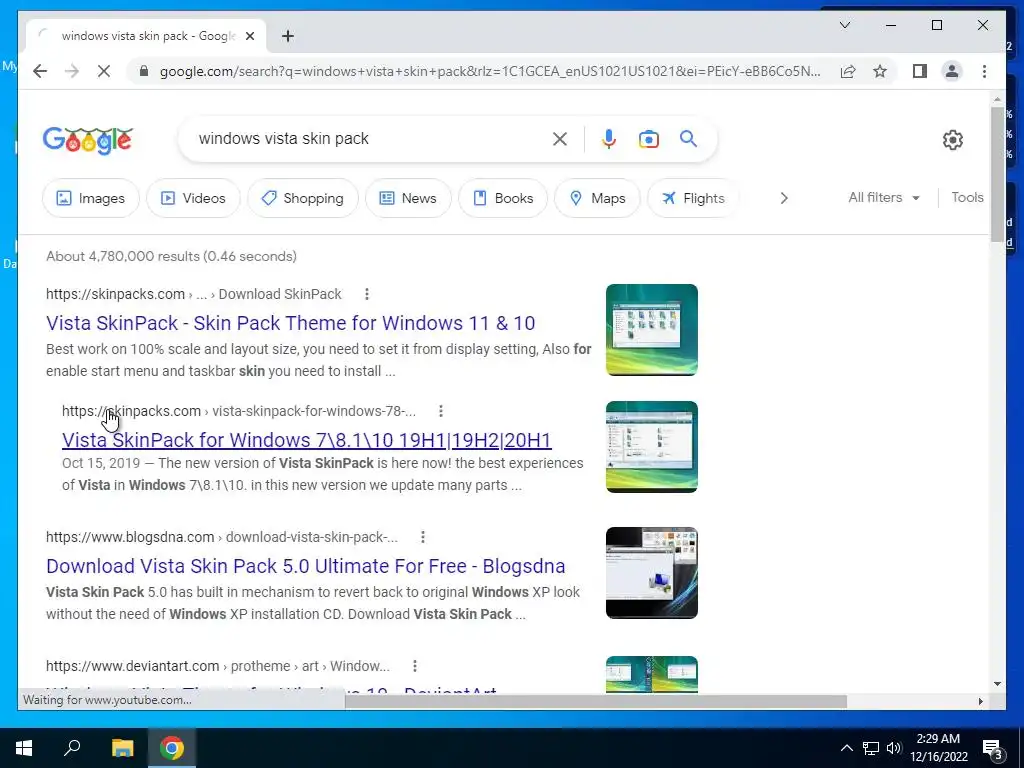Submit search with the magnifying glass icon
Image resolution: width=1024 pixels, height=768 pixels.
688,138
